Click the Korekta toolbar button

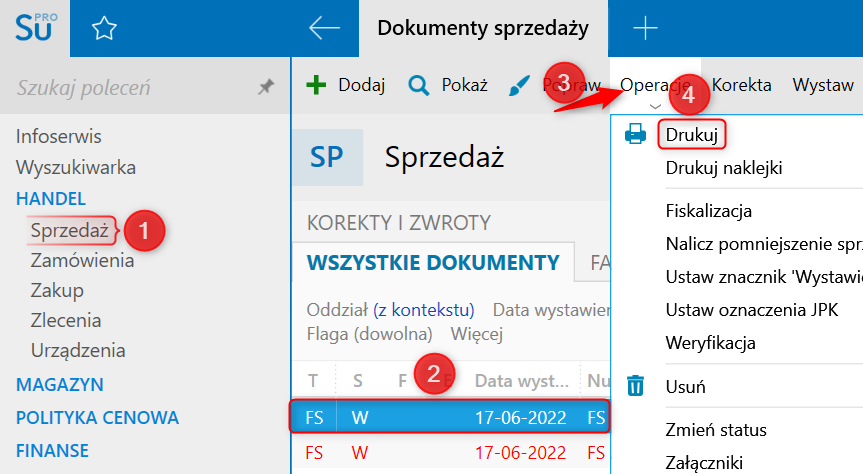pyautogui.click(x=741, y=85)
